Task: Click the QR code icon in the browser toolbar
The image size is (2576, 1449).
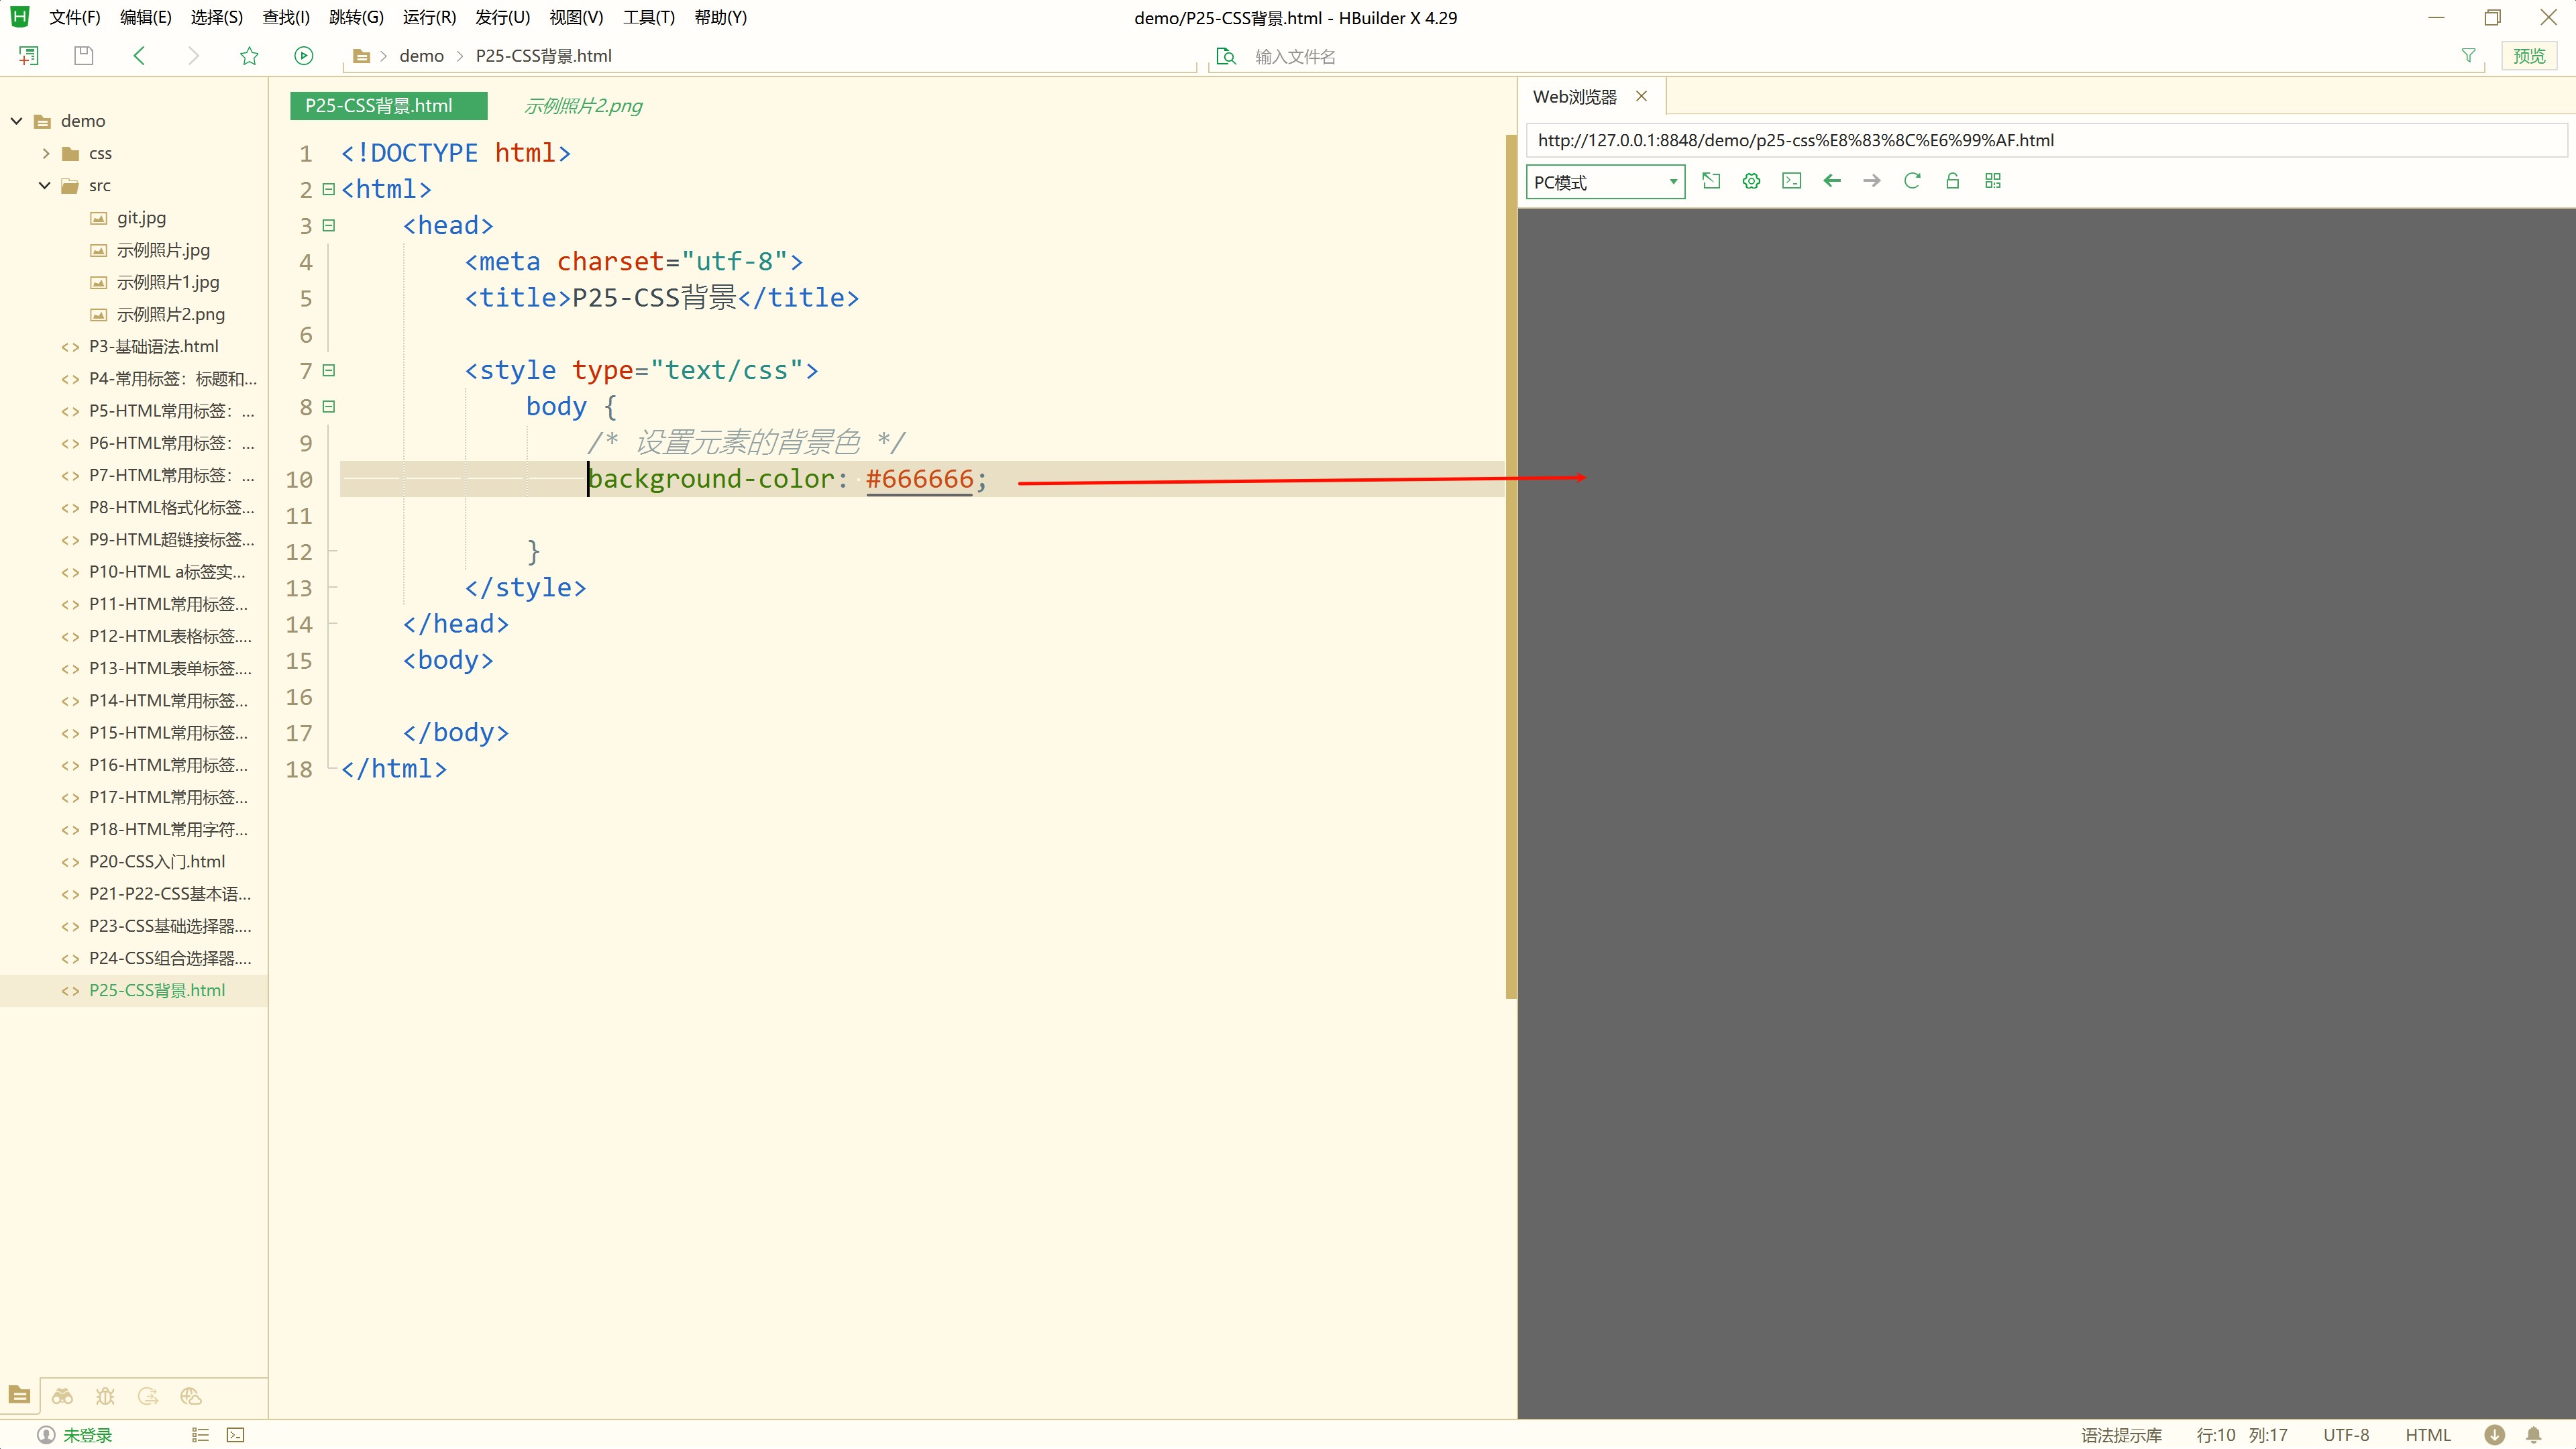Action: click(x=1993, y=181)
